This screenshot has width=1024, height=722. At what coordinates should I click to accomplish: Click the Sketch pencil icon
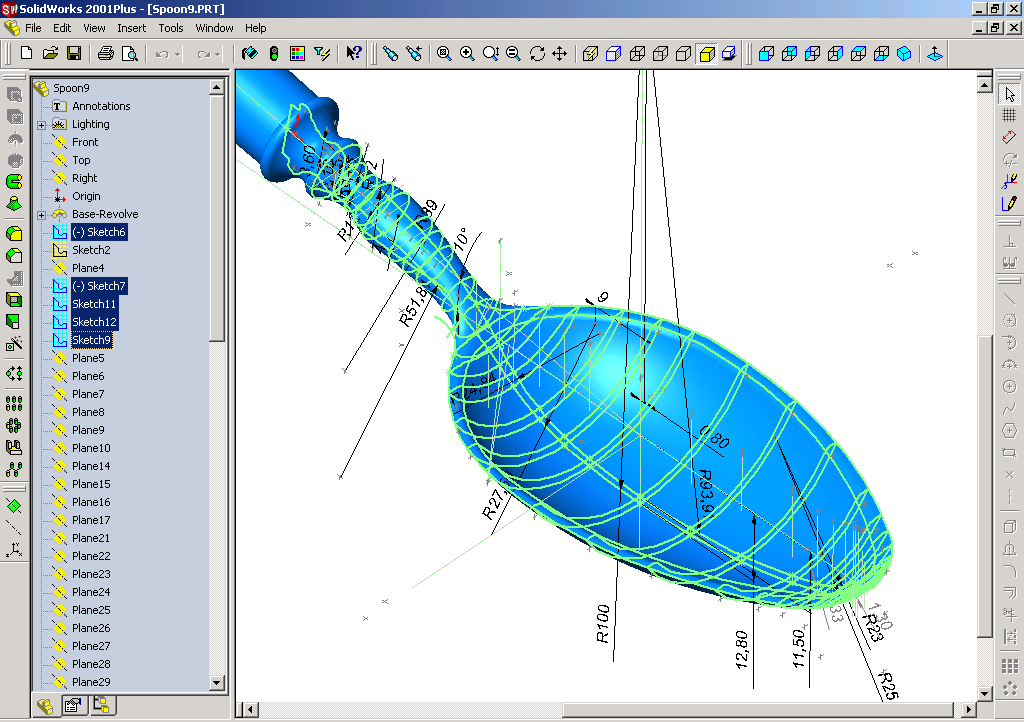pos(1009,203)
